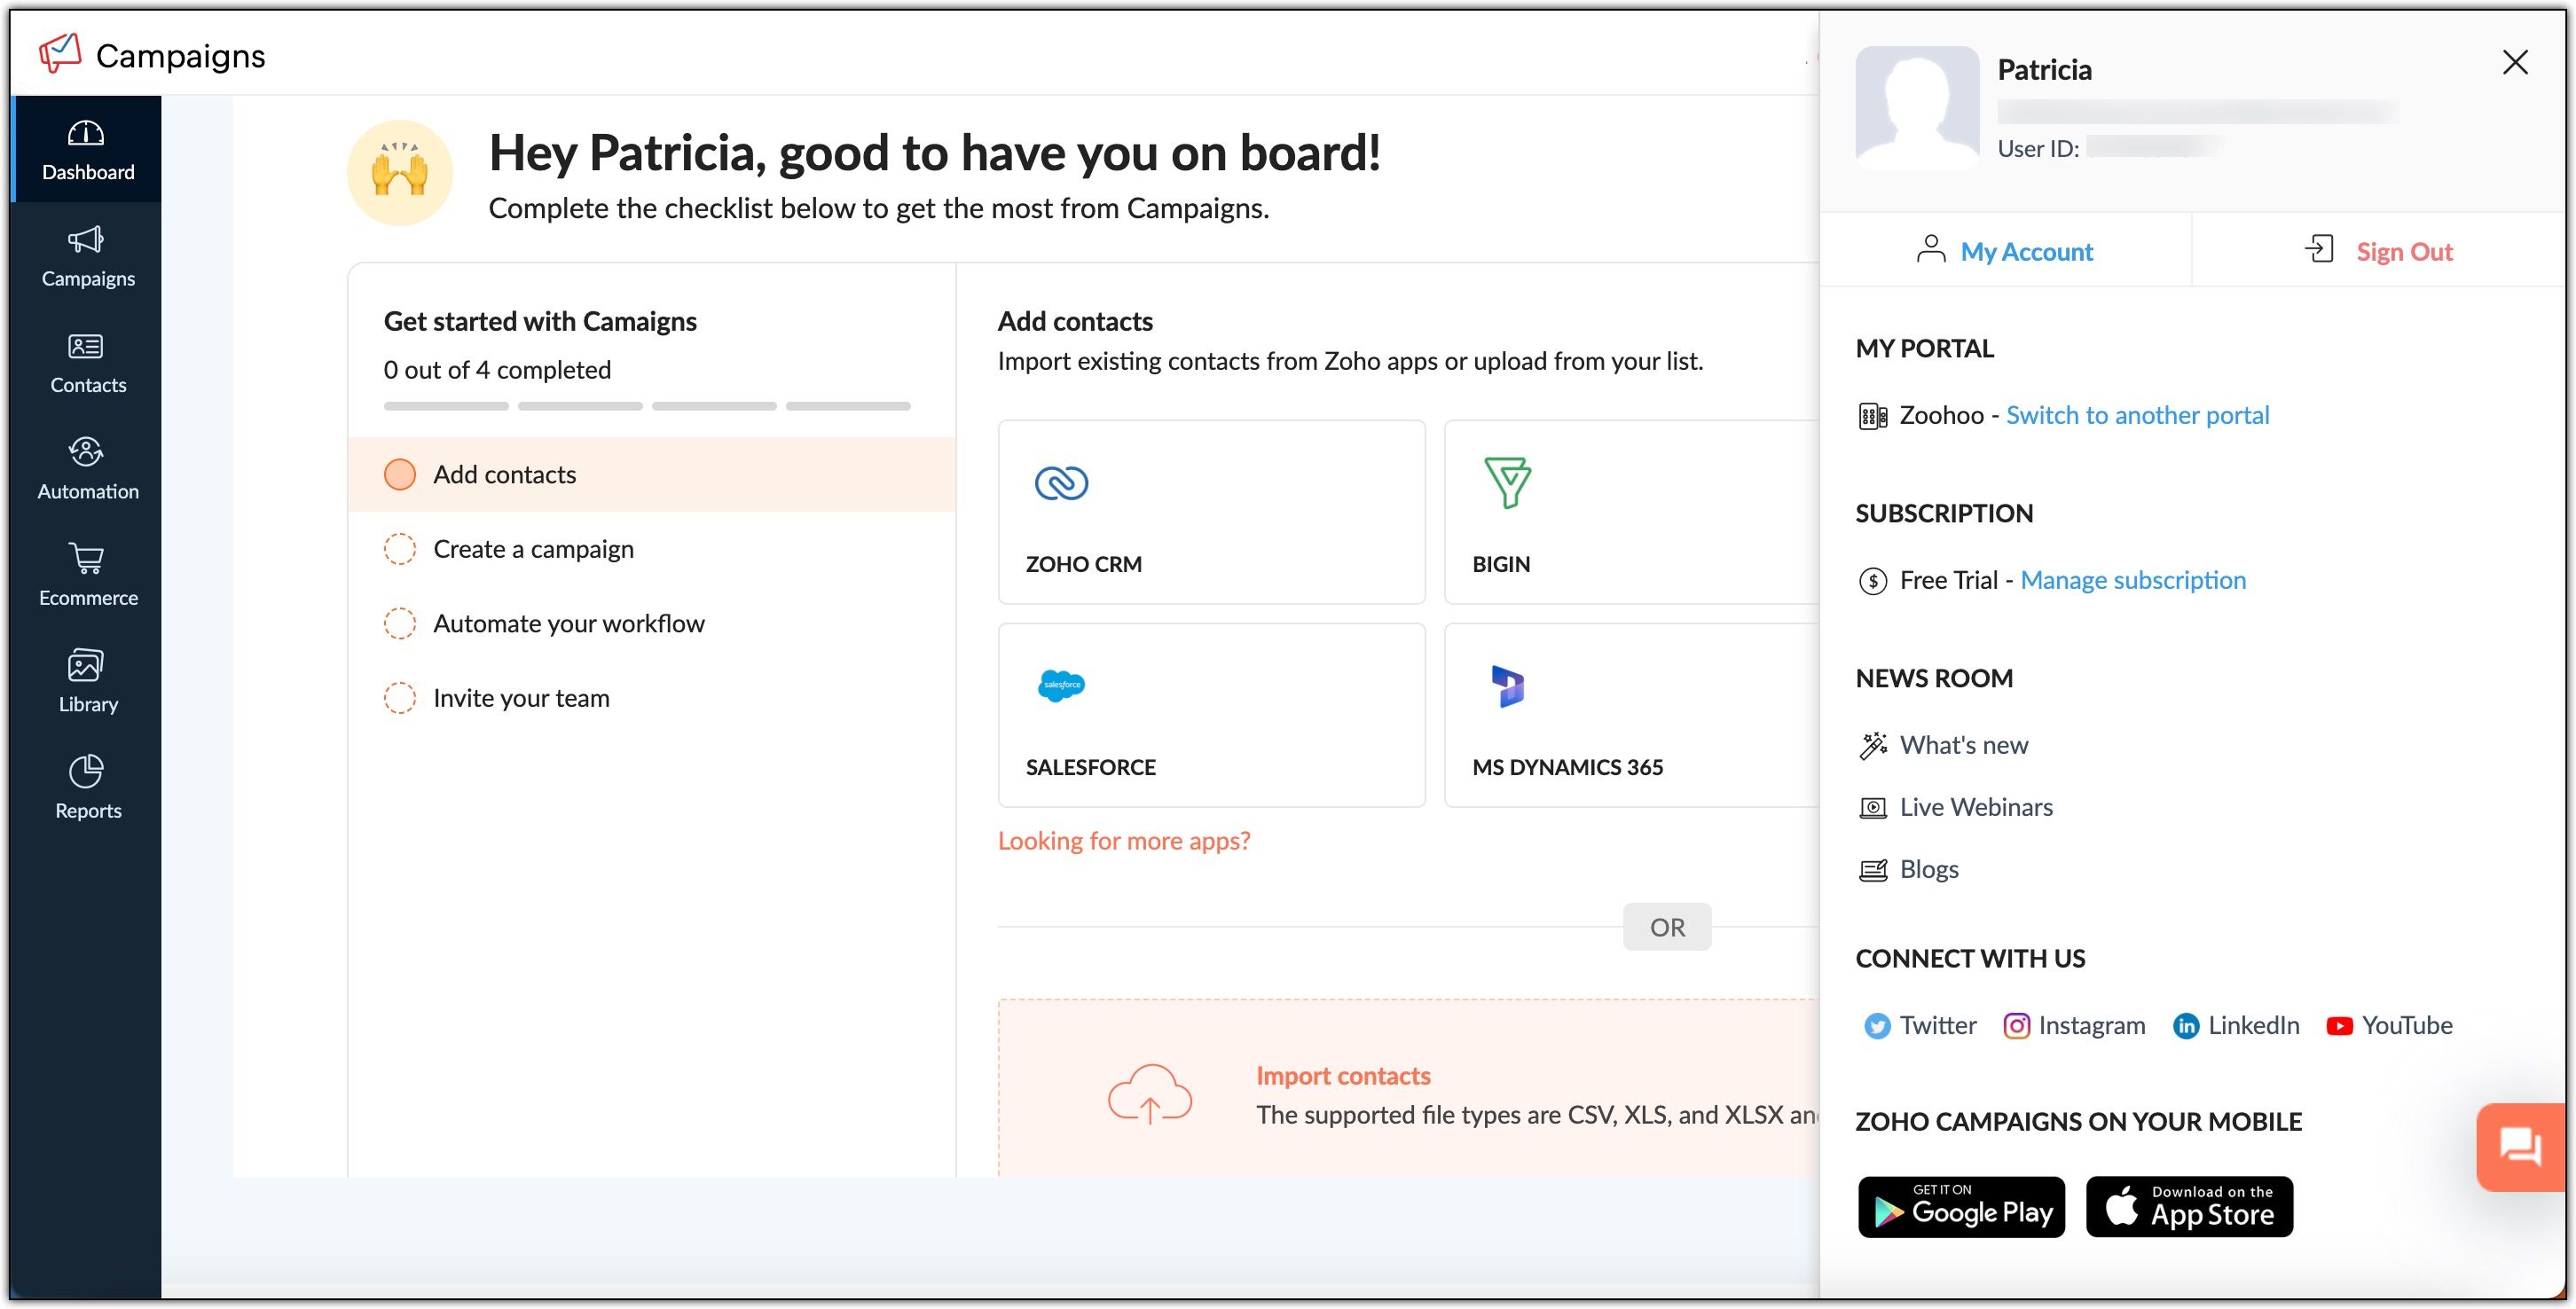The image size is (2576, 1309).
Task: Click Manage subscription link
Action: 2132,580
